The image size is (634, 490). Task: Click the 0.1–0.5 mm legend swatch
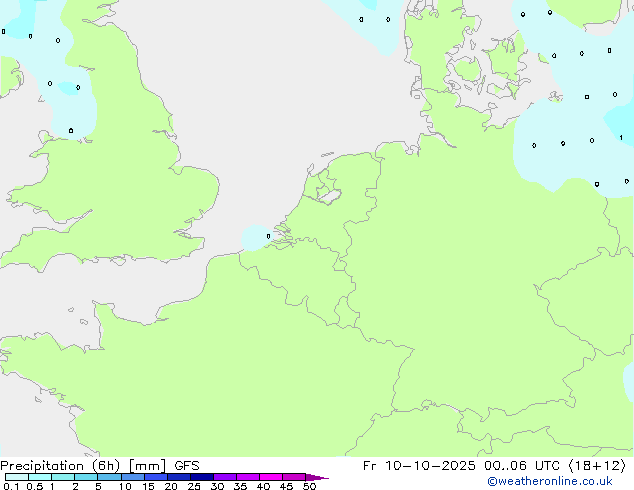click(x=17, y=477)
